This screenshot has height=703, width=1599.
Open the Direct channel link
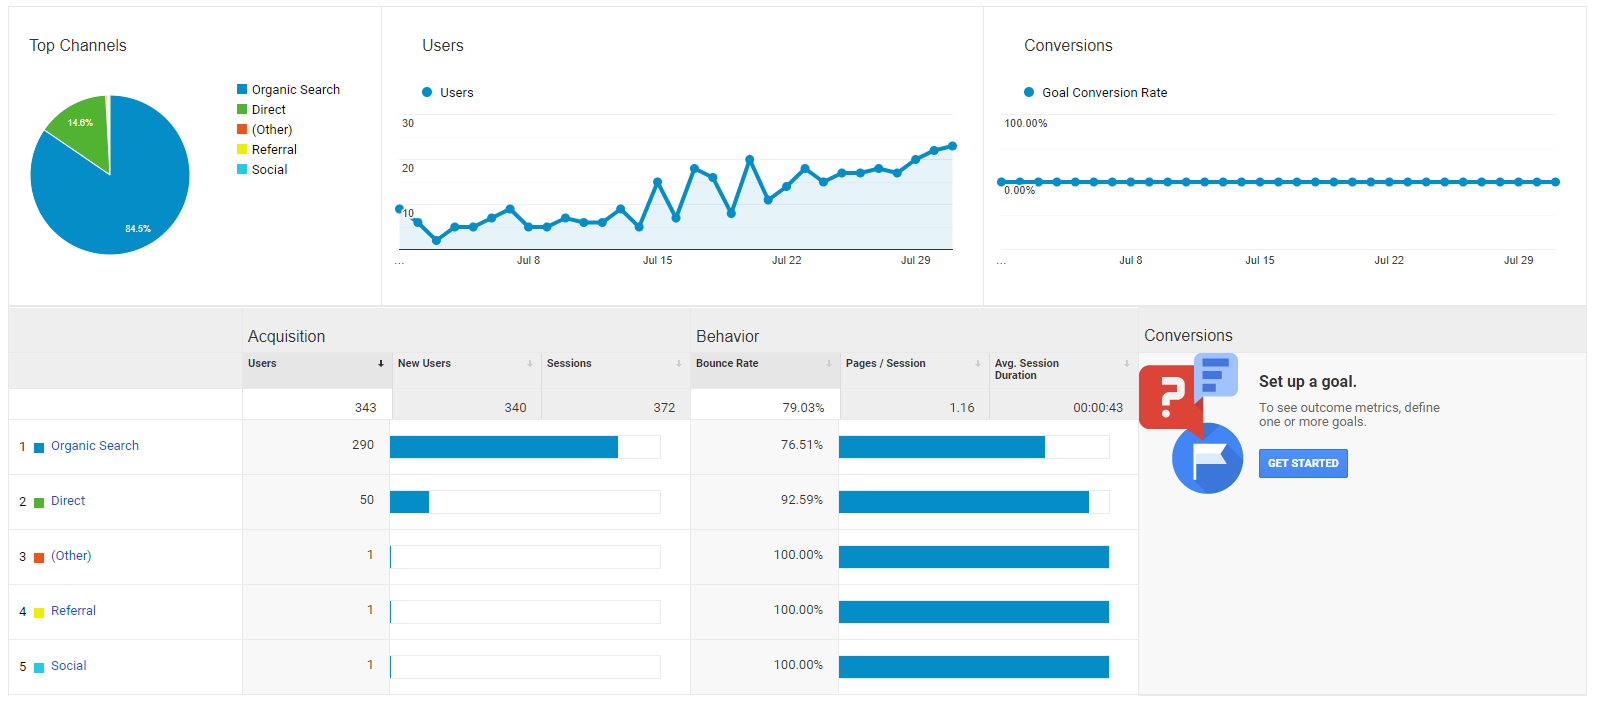(68, 501)
